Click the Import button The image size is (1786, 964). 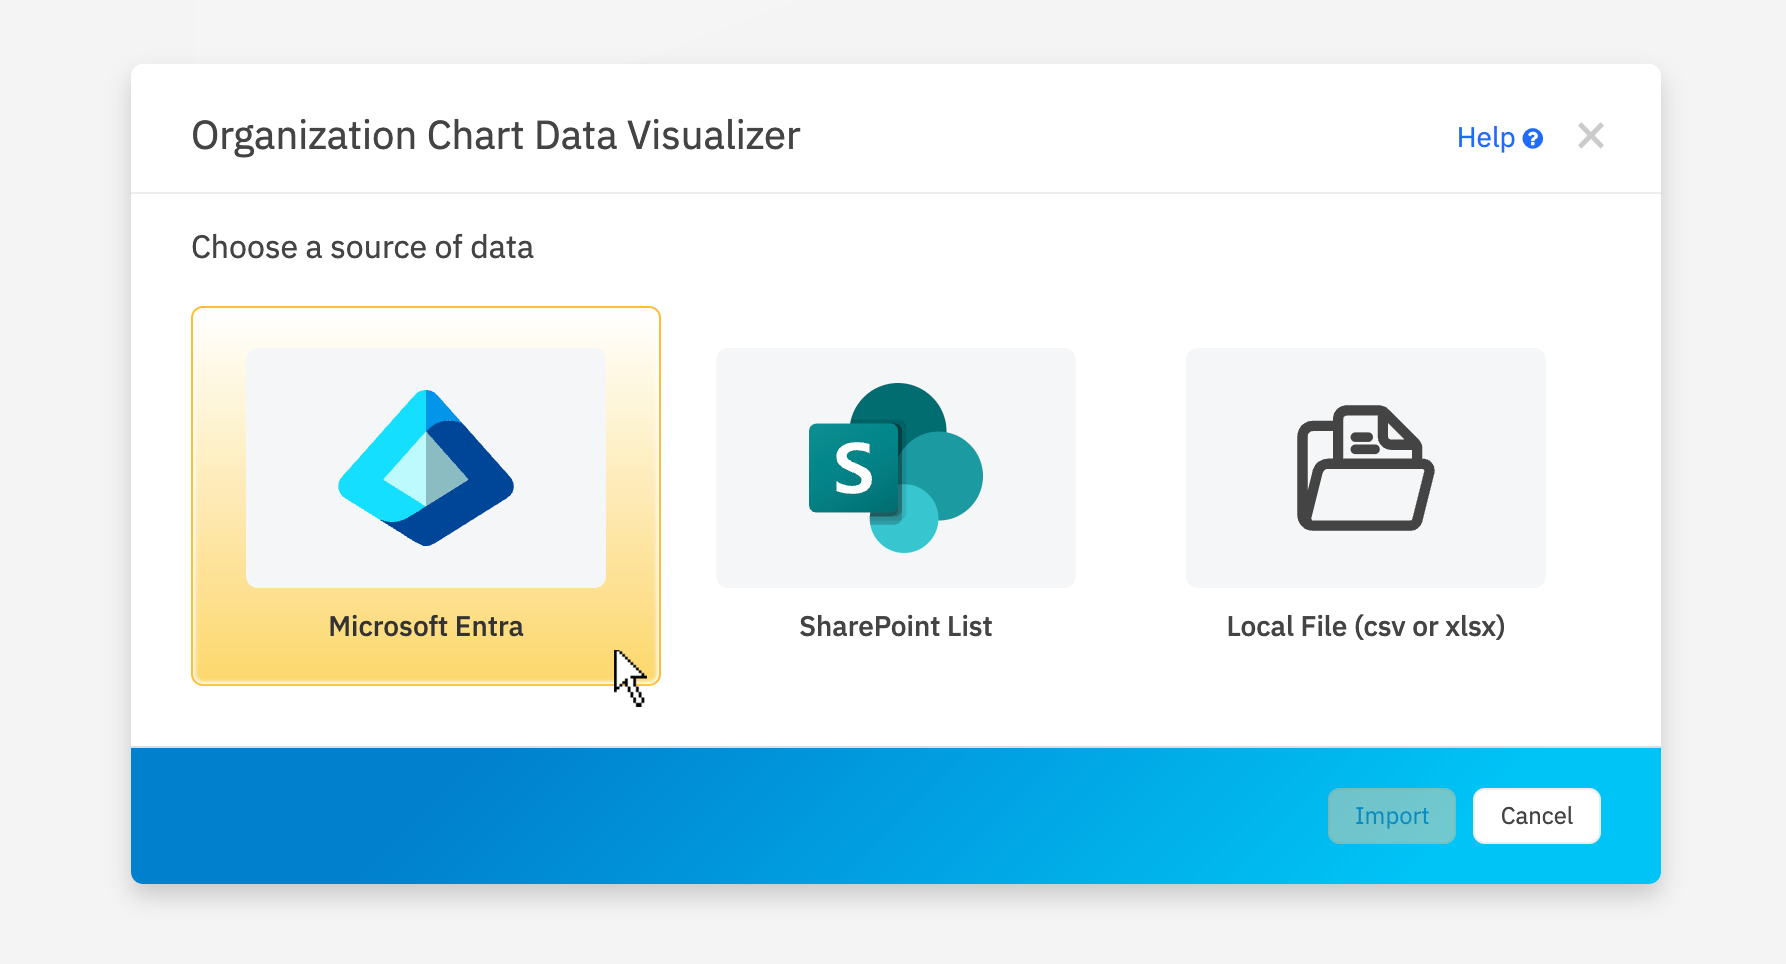point(1392,816)
